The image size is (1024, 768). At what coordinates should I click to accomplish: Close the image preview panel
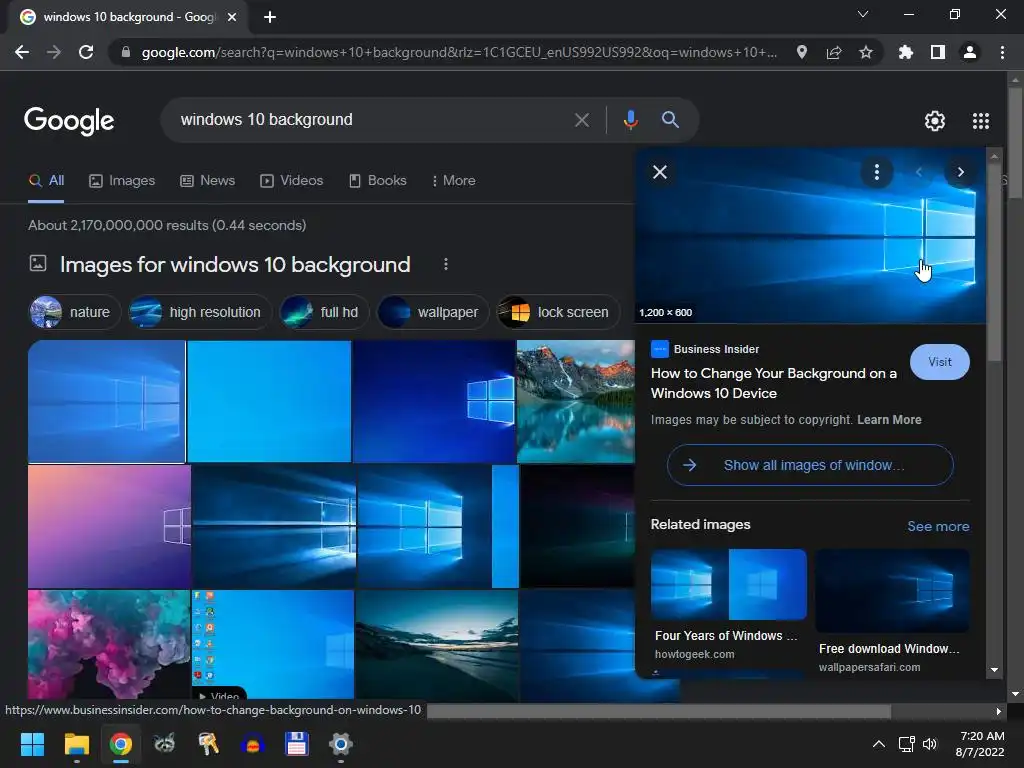coord(660,172)
